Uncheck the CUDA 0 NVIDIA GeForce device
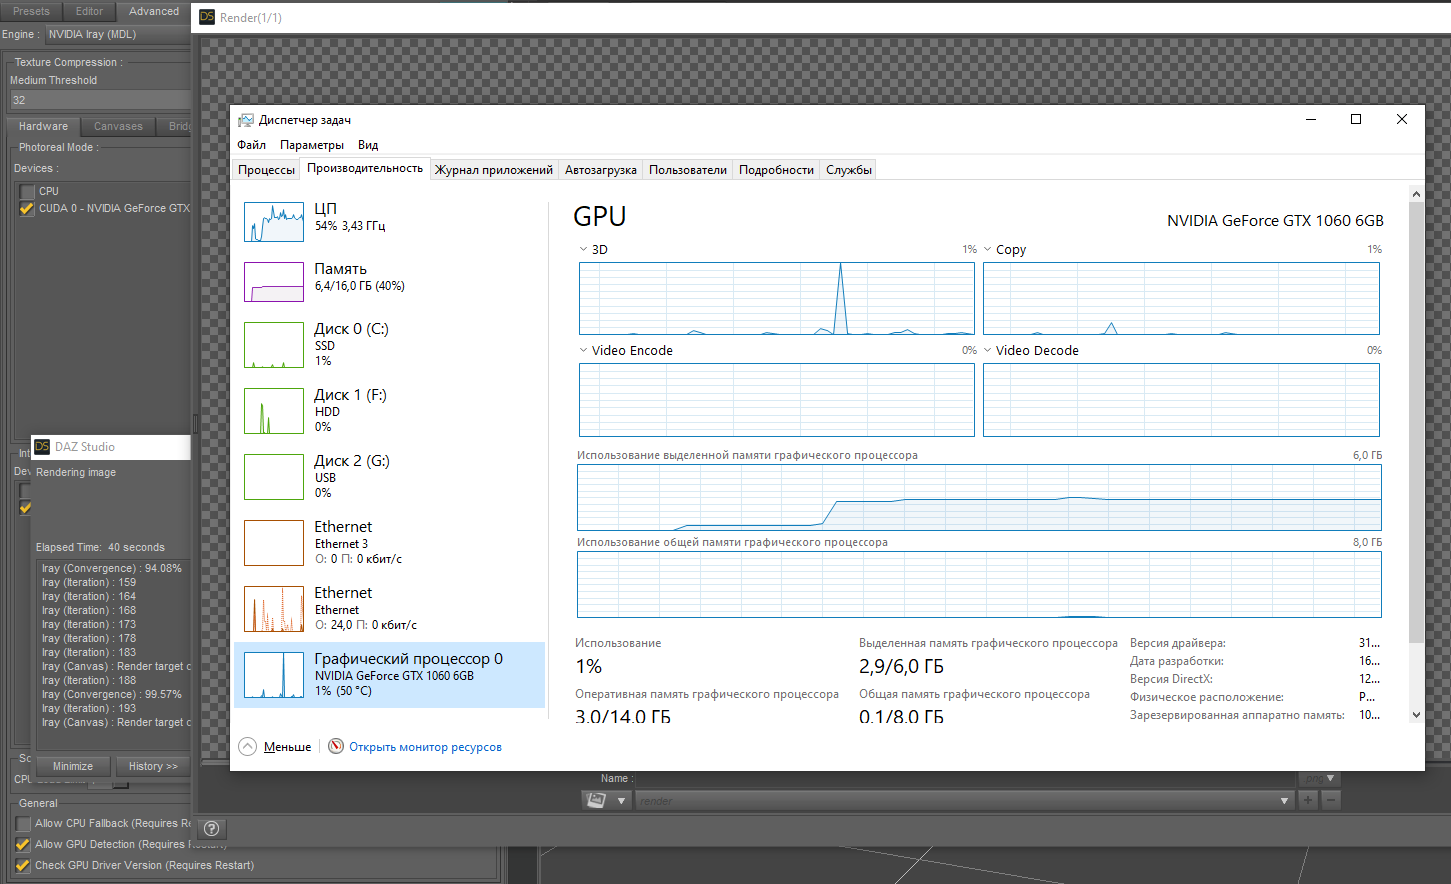 point(27,208)
